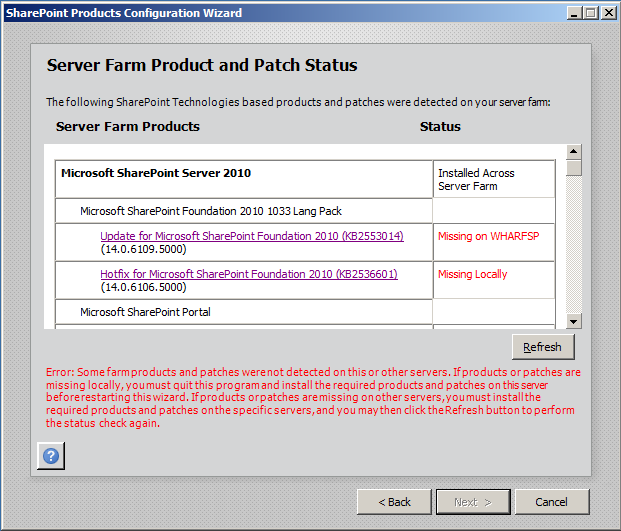Click the 'Installed Across Server Farm' status
This screenshot has height=531, width=621.
click(x=476, y=180)
